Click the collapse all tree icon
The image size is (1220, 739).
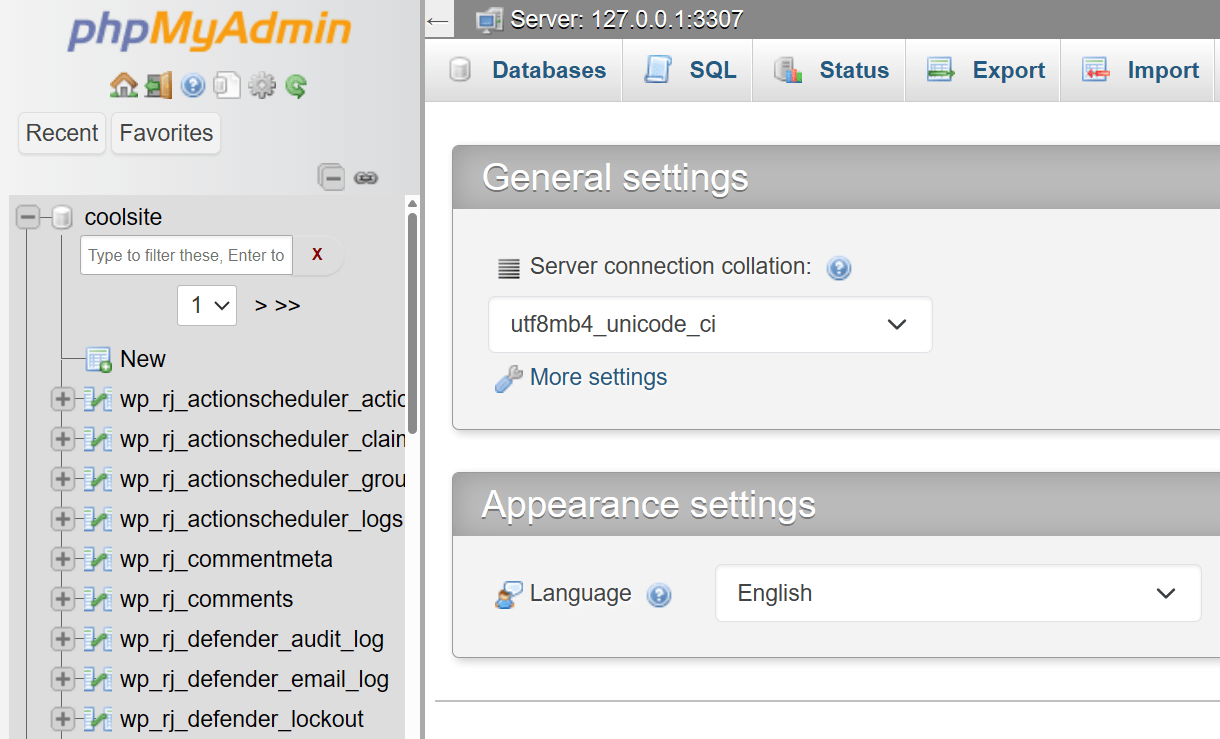point(331,178)
